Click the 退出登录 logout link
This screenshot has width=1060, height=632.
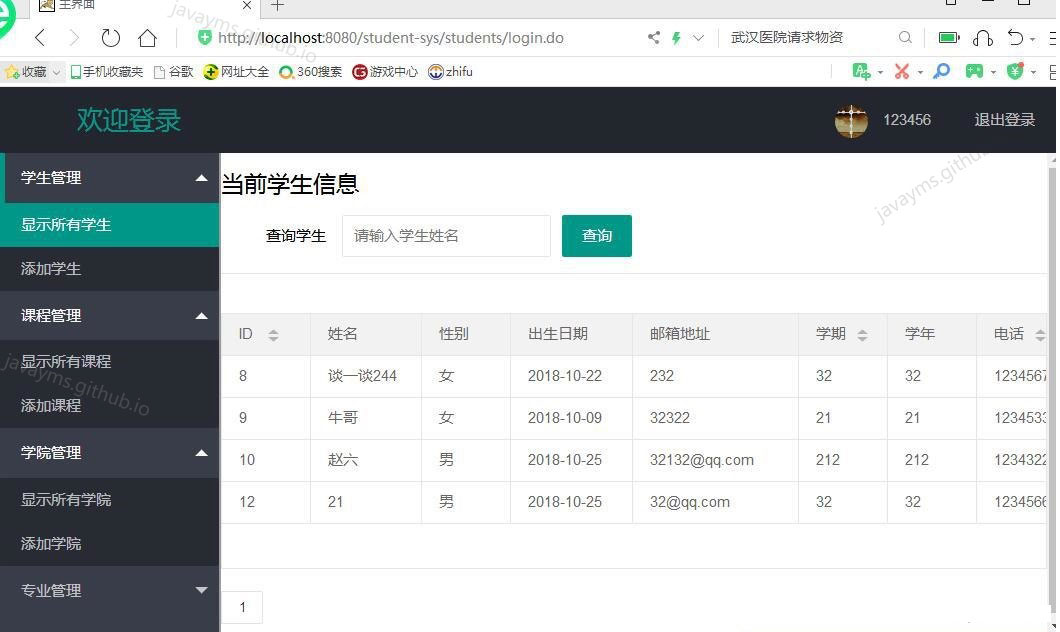pos(1004,119)
